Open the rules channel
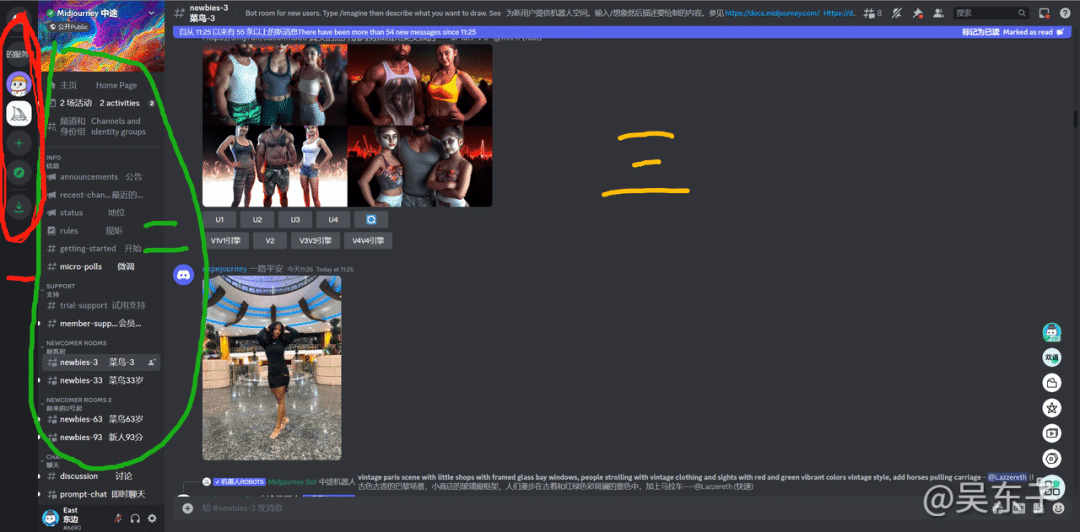Viewport: 1080px width, 532px height. (101, 231)
